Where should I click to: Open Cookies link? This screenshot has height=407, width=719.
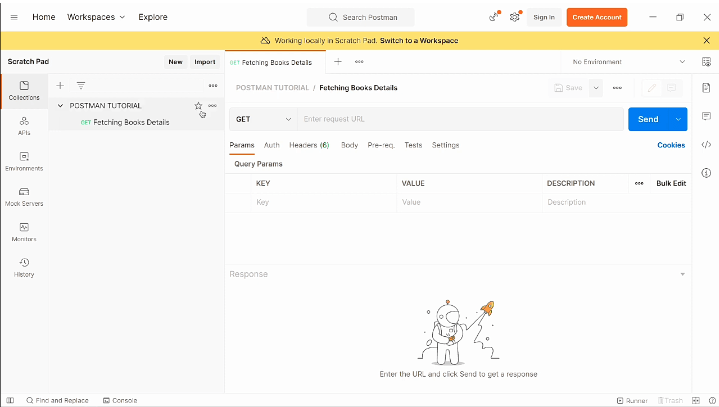(x=671, y=145)
